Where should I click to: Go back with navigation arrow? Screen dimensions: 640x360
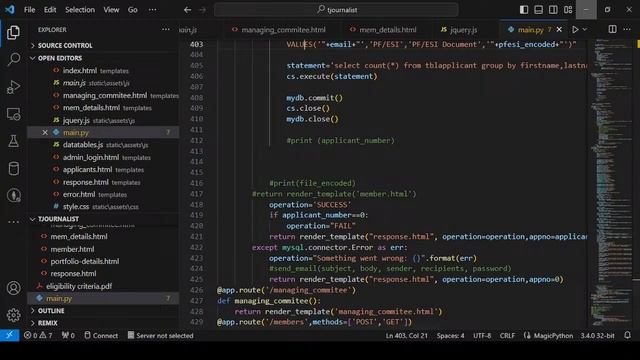pos(187,10)
